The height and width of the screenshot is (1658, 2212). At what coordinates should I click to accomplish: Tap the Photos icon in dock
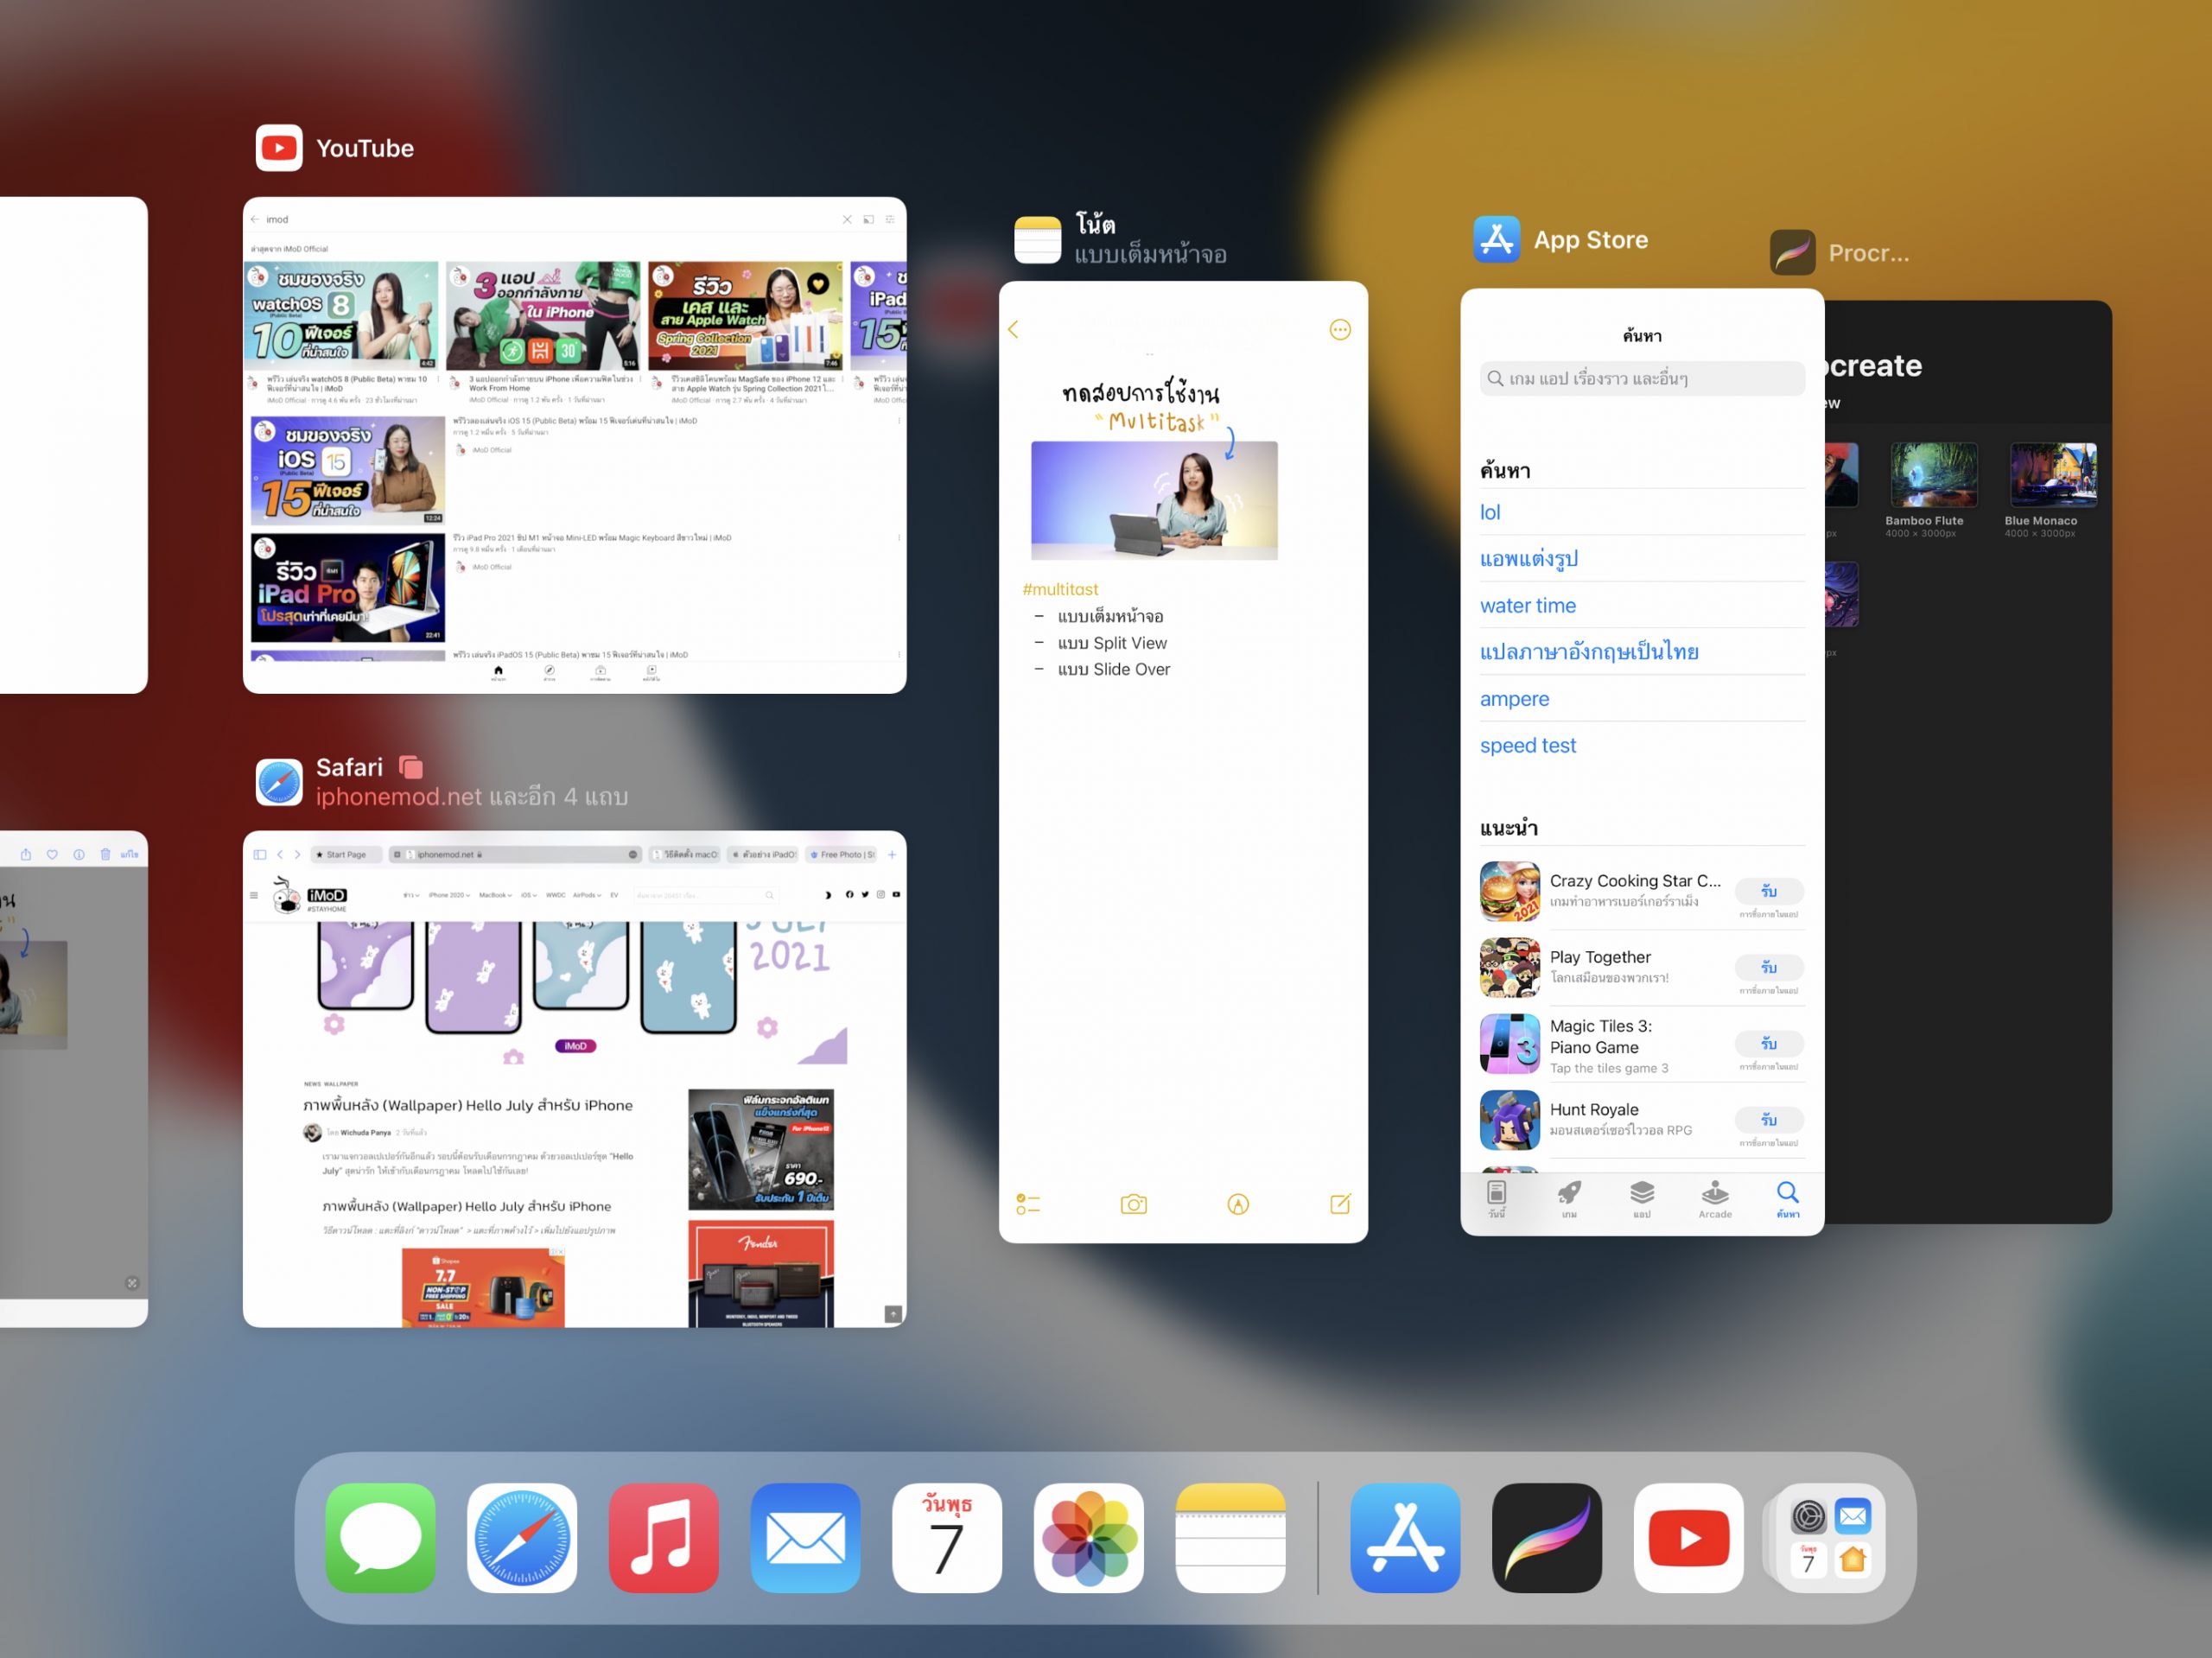click(x=1088, y=1537)
